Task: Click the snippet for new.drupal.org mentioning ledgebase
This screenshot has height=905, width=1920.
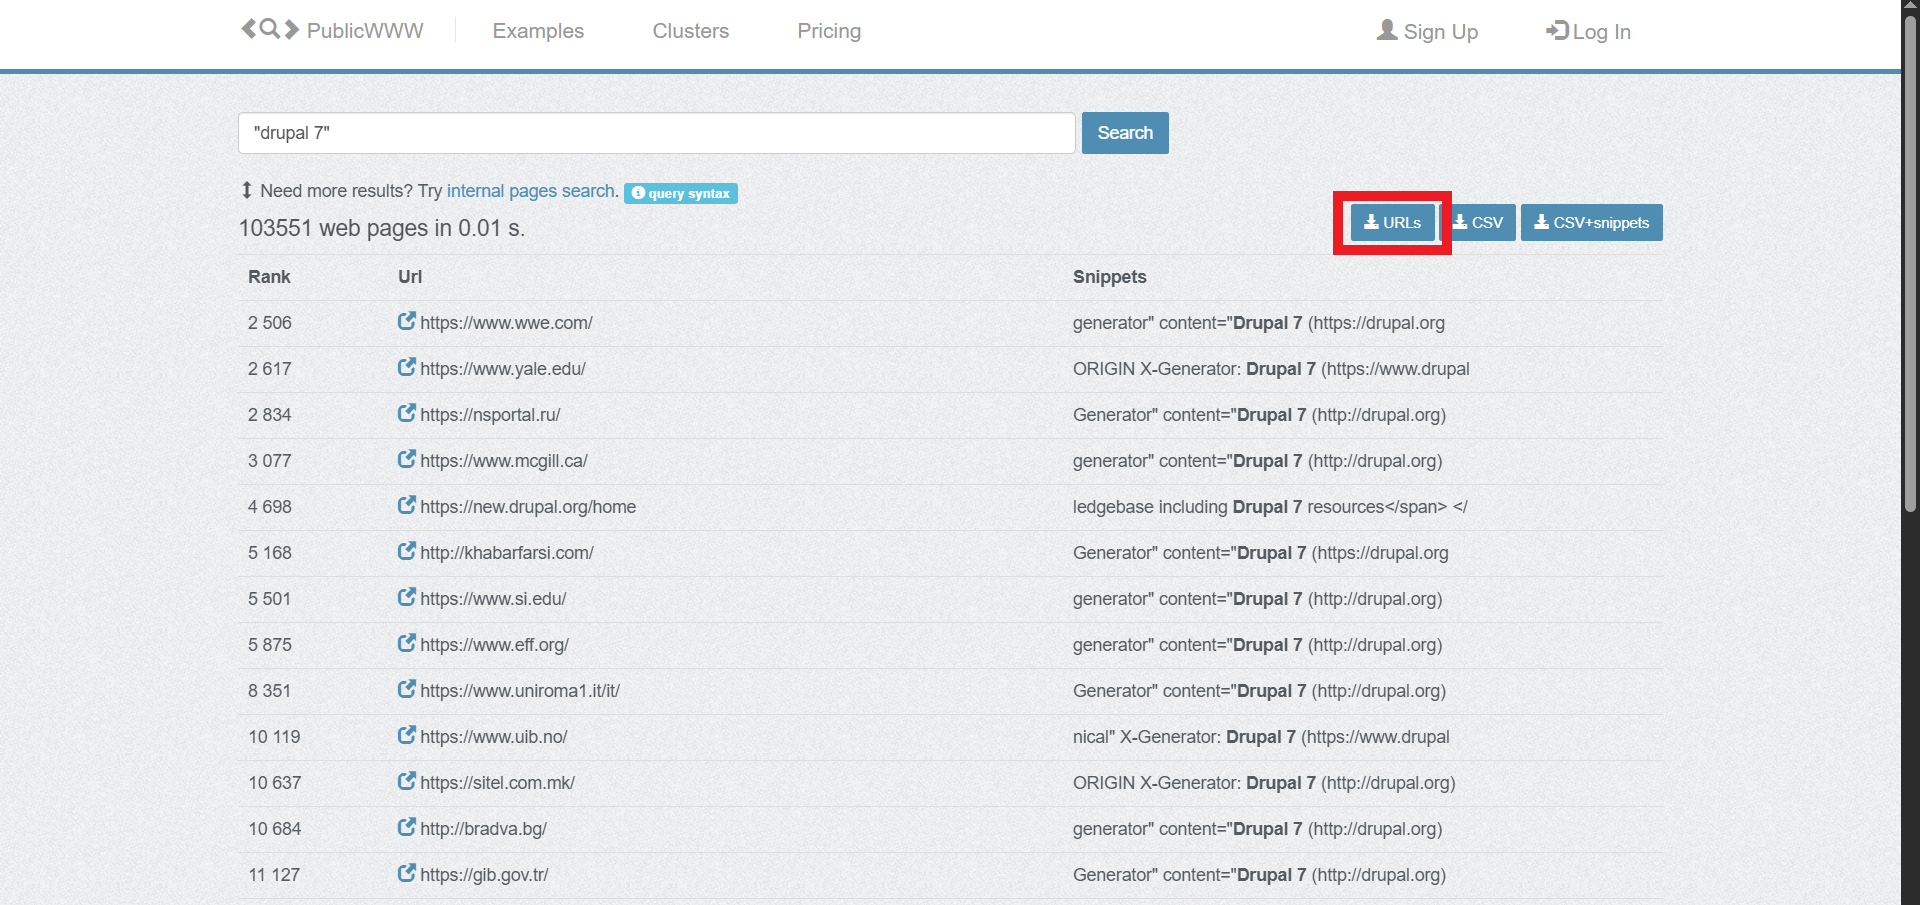Action: (x=1270, y=507)
